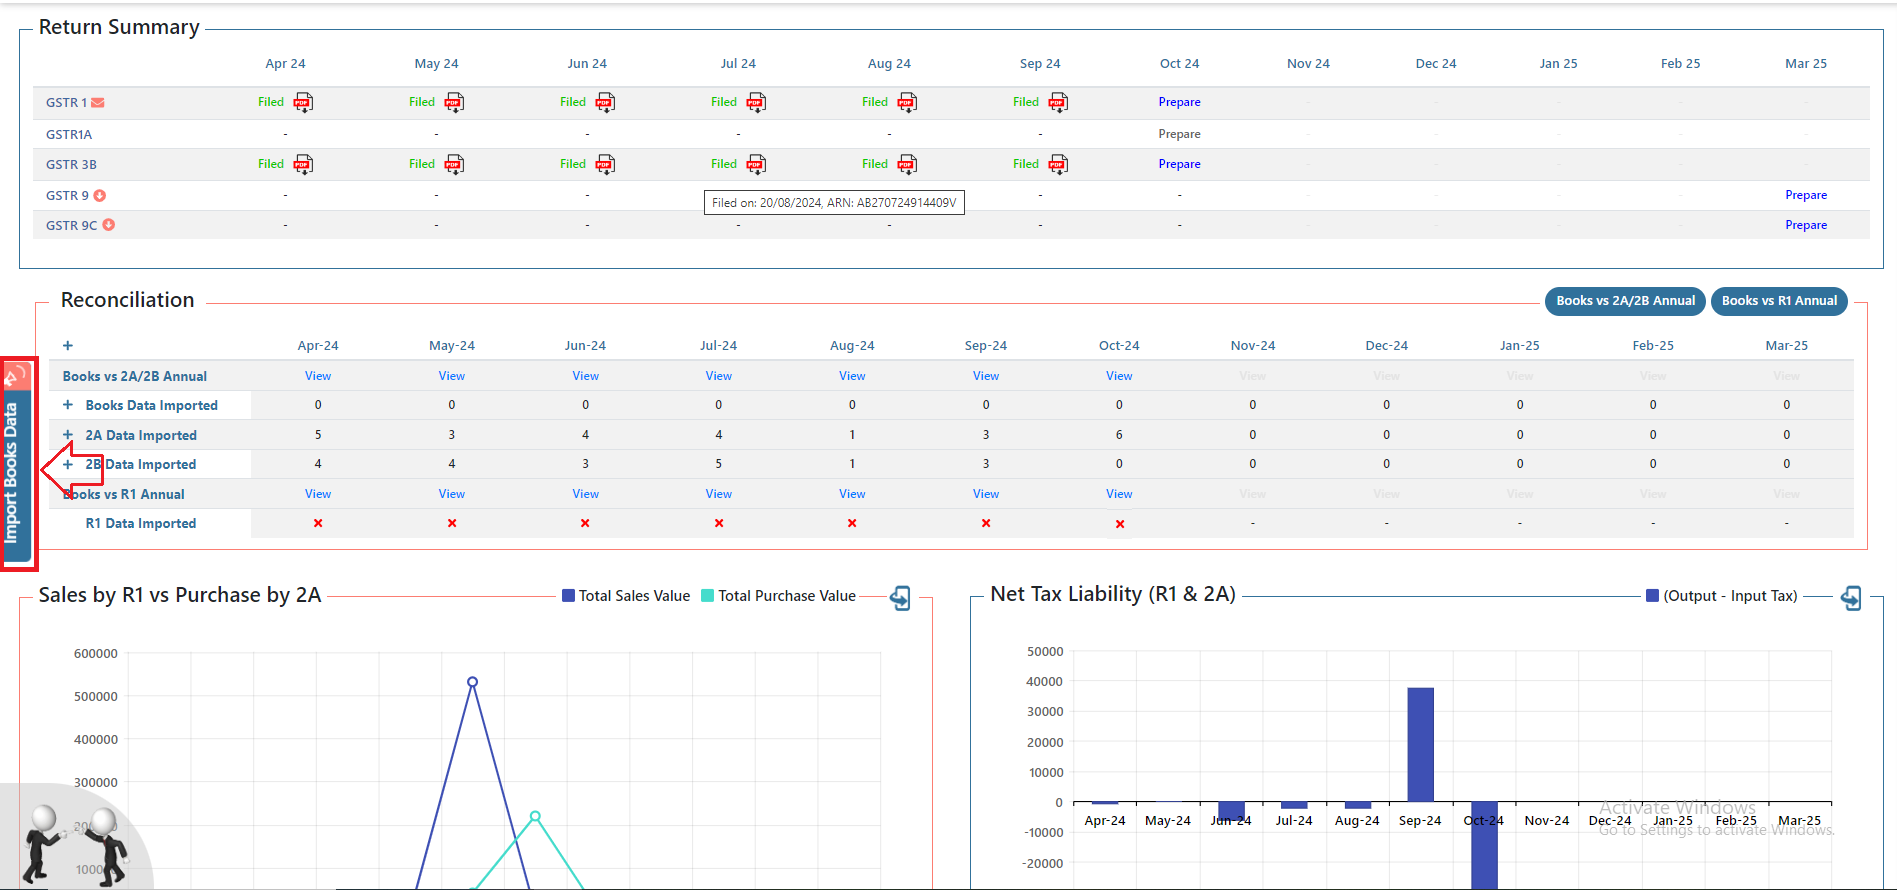
Task: Click the purchase value peak data point
Action: point(535,816)
